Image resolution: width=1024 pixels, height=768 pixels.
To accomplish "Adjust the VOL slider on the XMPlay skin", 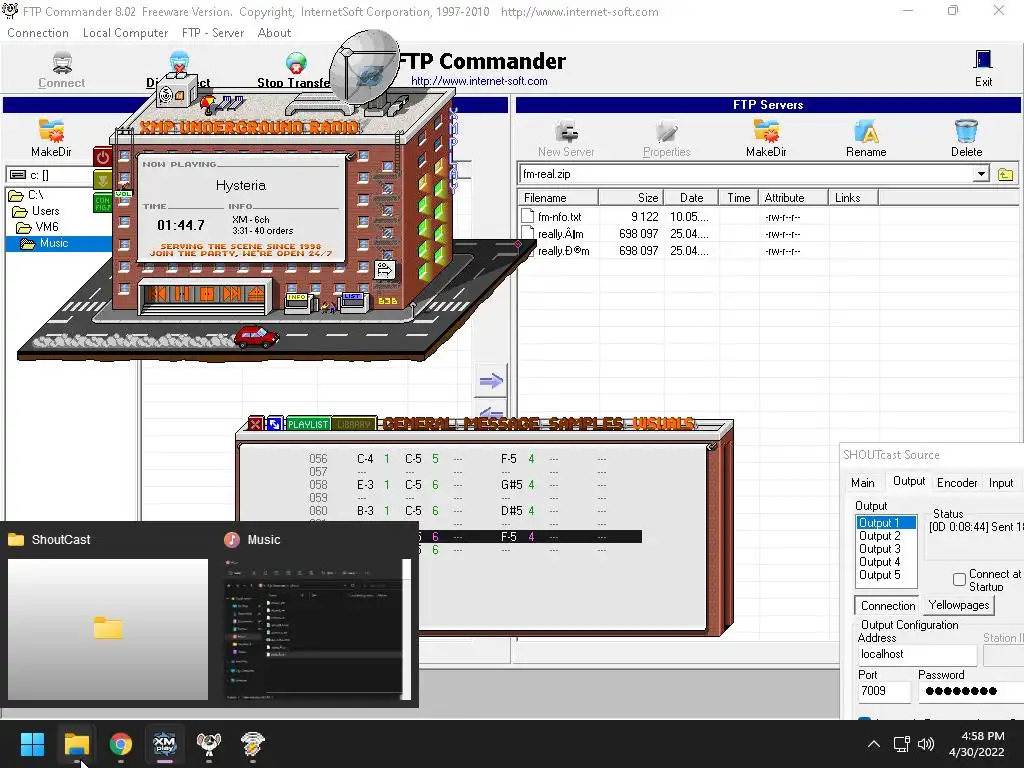I will pyautogui.click(x=123, y=194).
